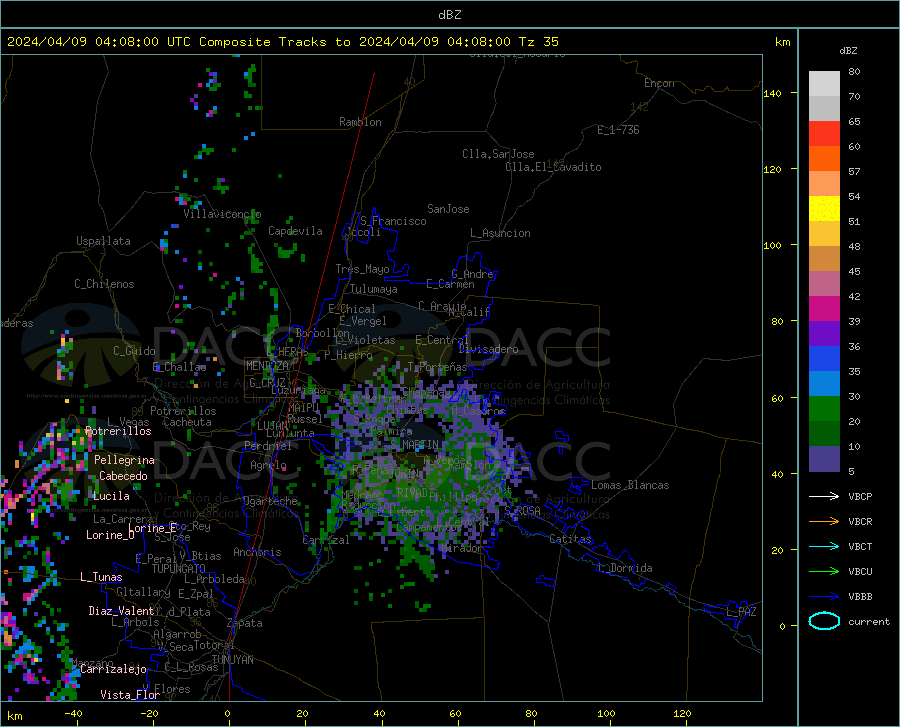Click the 'current' legend label

[x=869, y=621]
